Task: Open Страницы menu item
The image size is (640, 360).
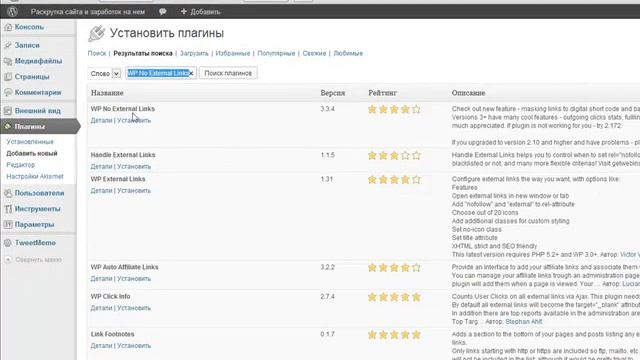Action: [x=32, y=77]
